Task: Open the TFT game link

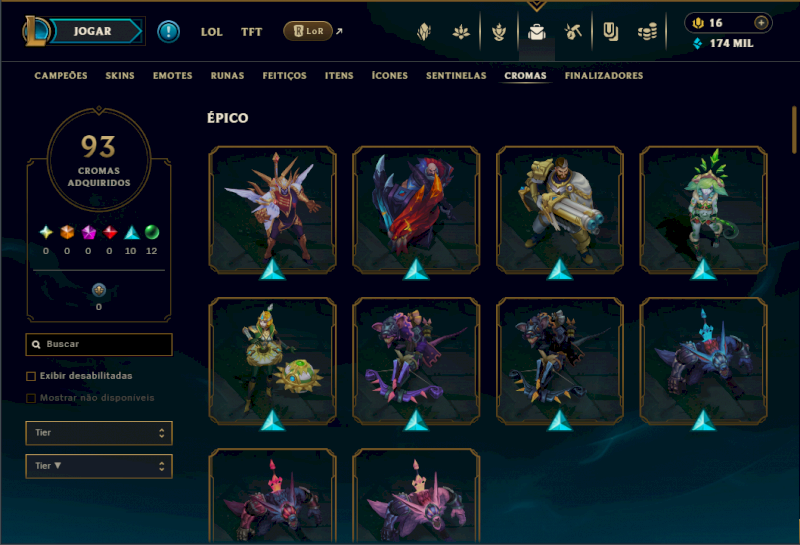Action: [x=252, y=32]
